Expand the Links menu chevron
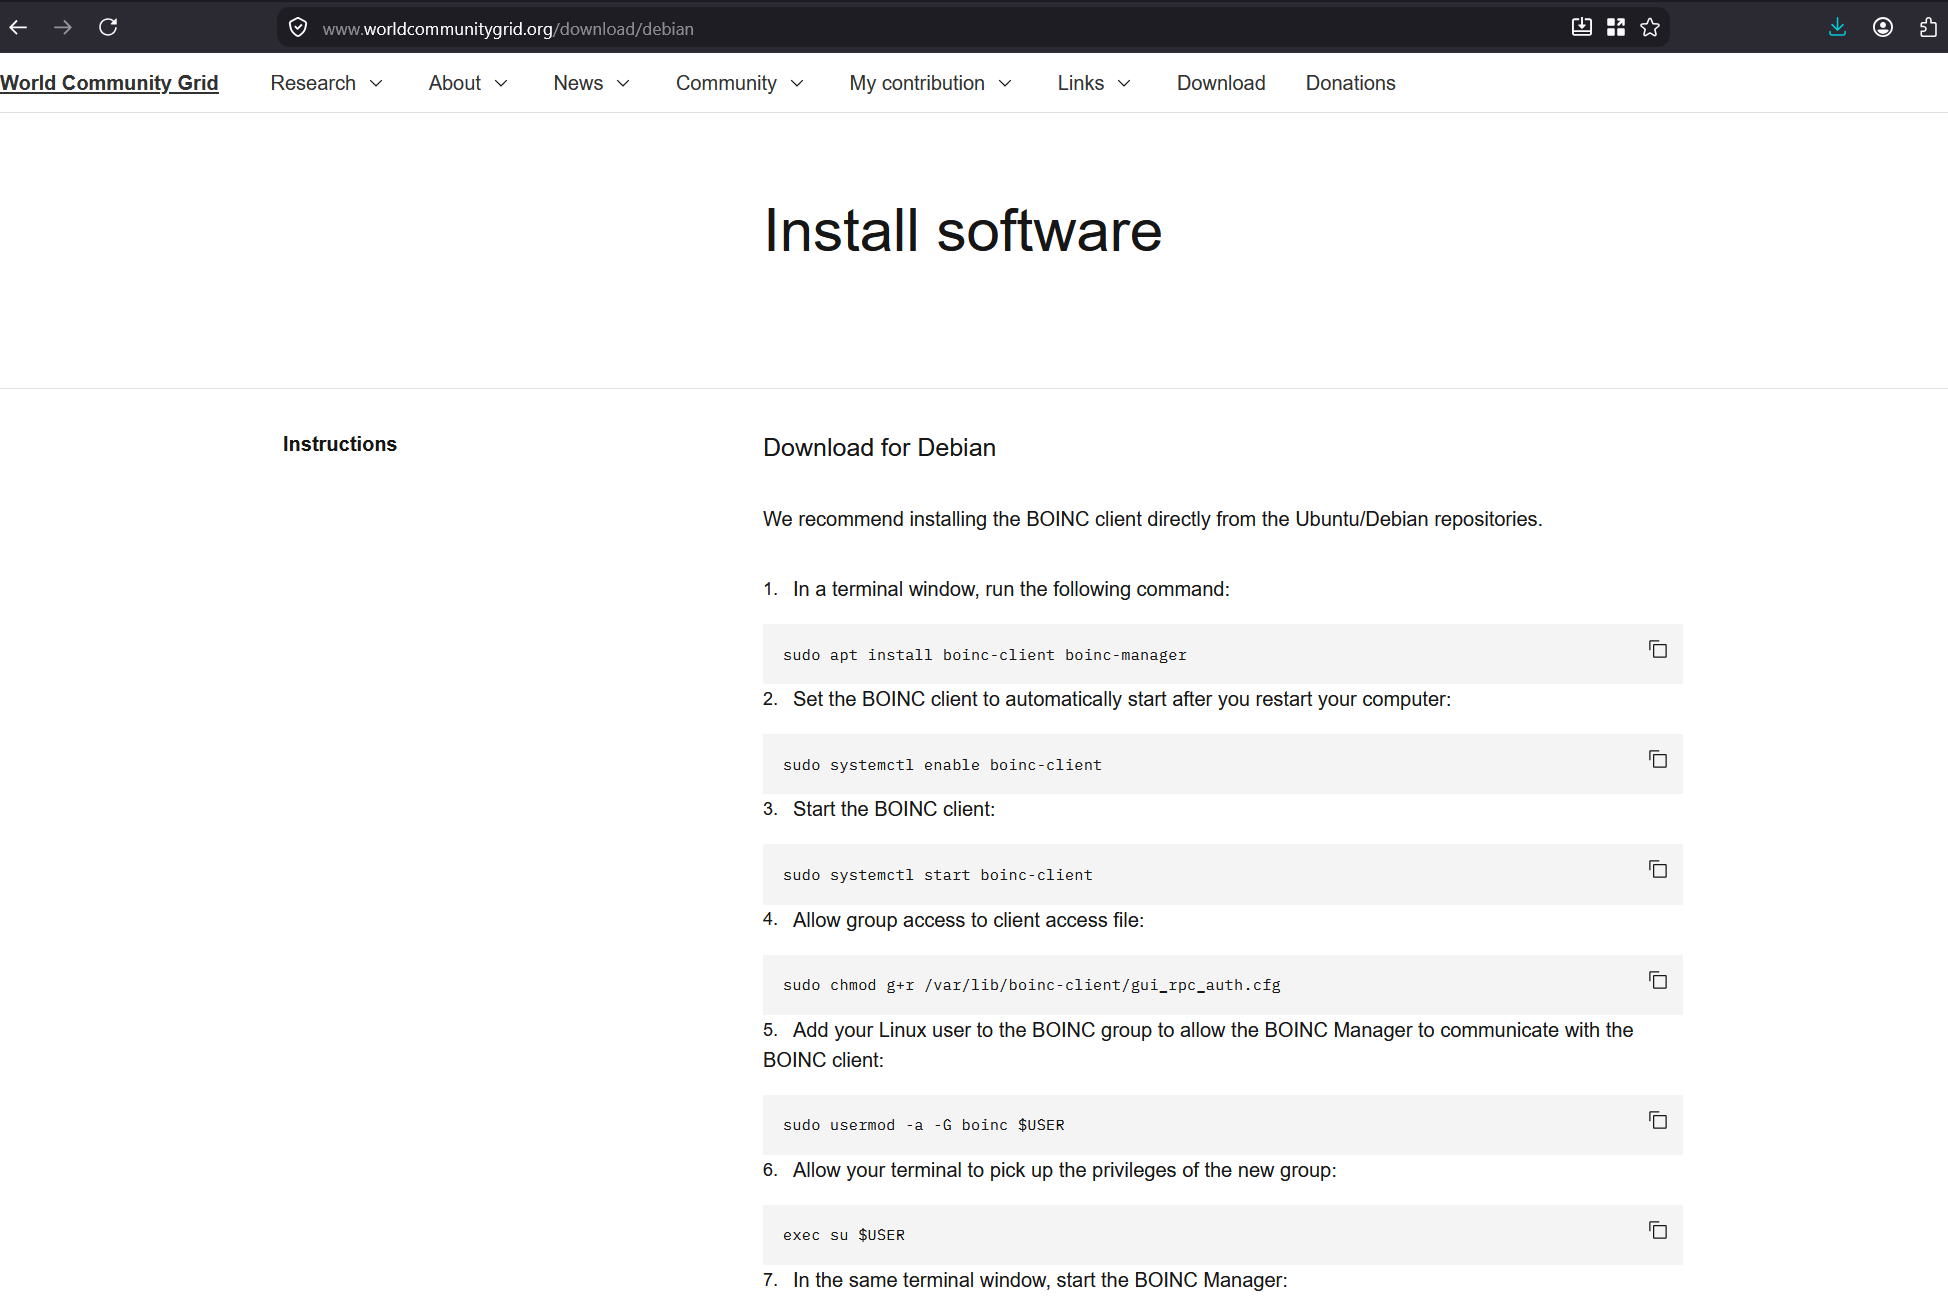Viewport: 1948px width, 1310px height. [1124, 84]
